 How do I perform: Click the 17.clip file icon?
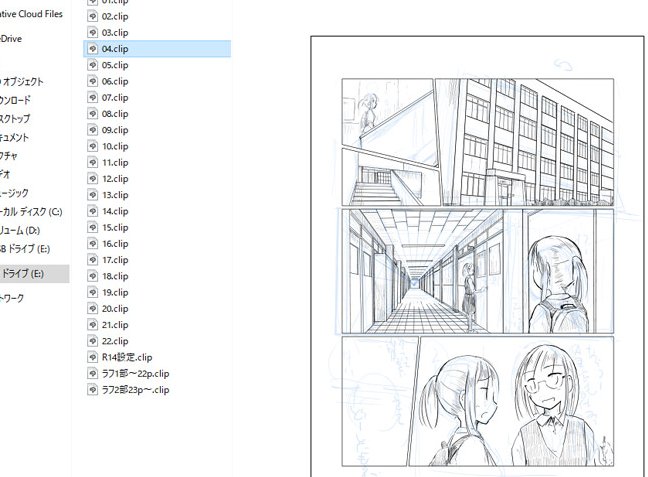click(x=93, y=260)
